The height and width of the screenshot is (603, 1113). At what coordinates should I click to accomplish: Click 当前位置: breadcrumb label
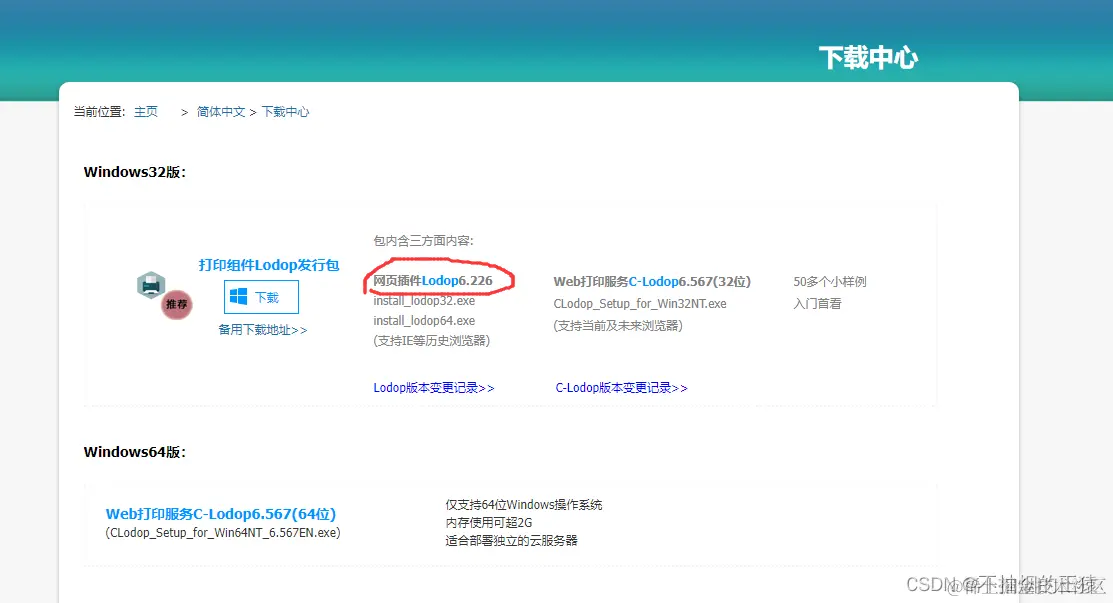(99, 111)
